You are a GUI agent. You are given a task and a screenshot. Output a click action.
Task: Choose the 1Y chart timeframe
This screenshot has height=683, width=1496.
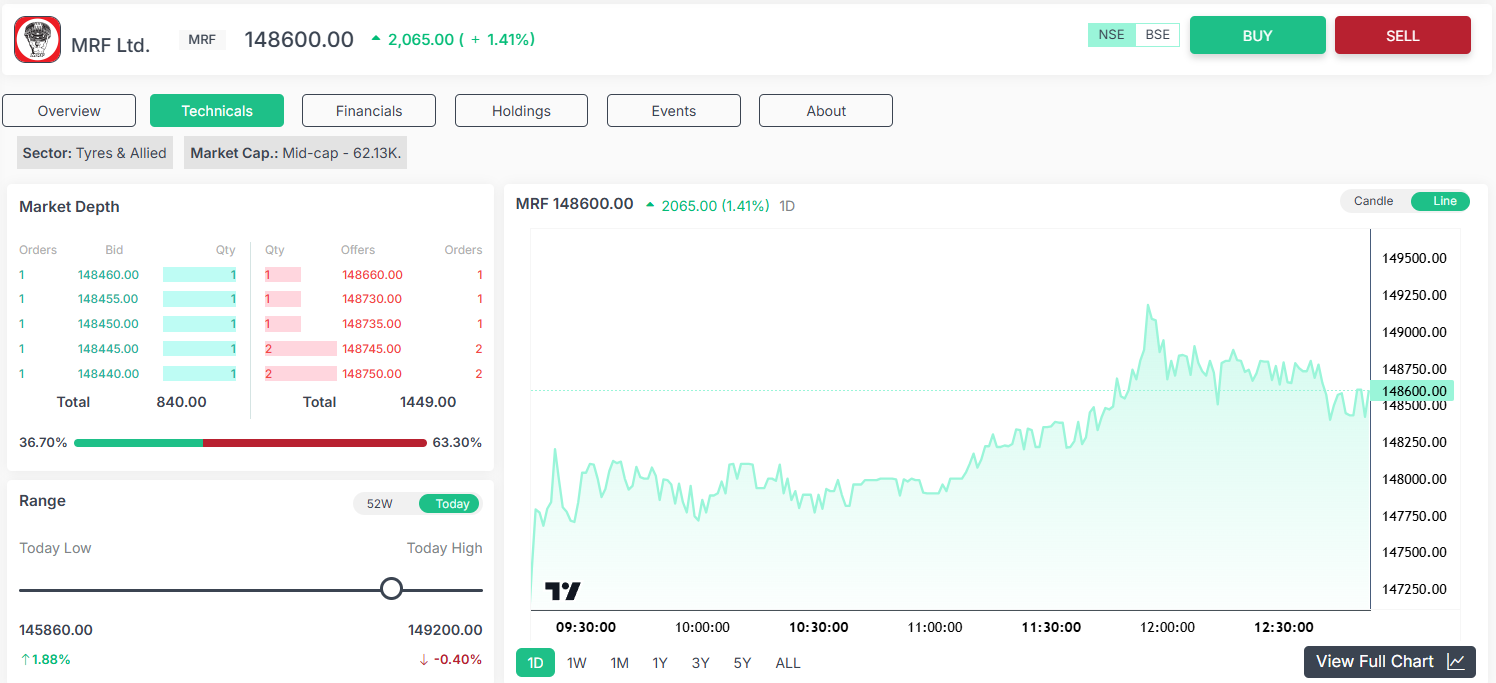pos(660,663)
